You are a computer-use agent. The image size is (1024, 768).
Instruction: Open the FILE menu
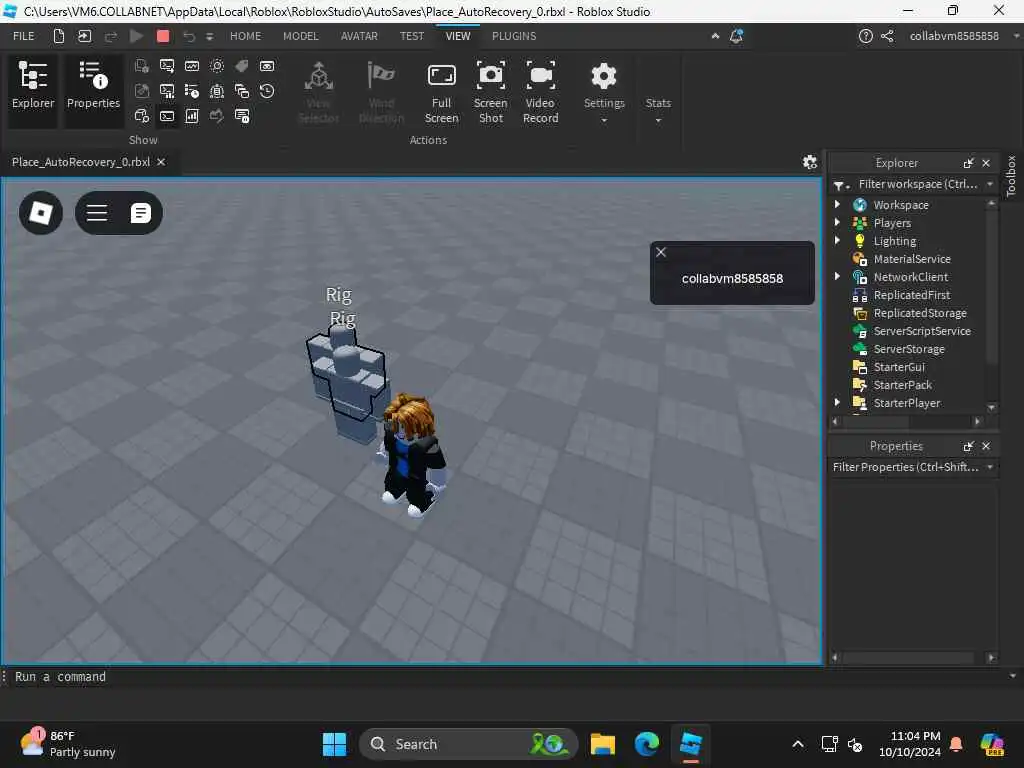[x=24, y=36]
